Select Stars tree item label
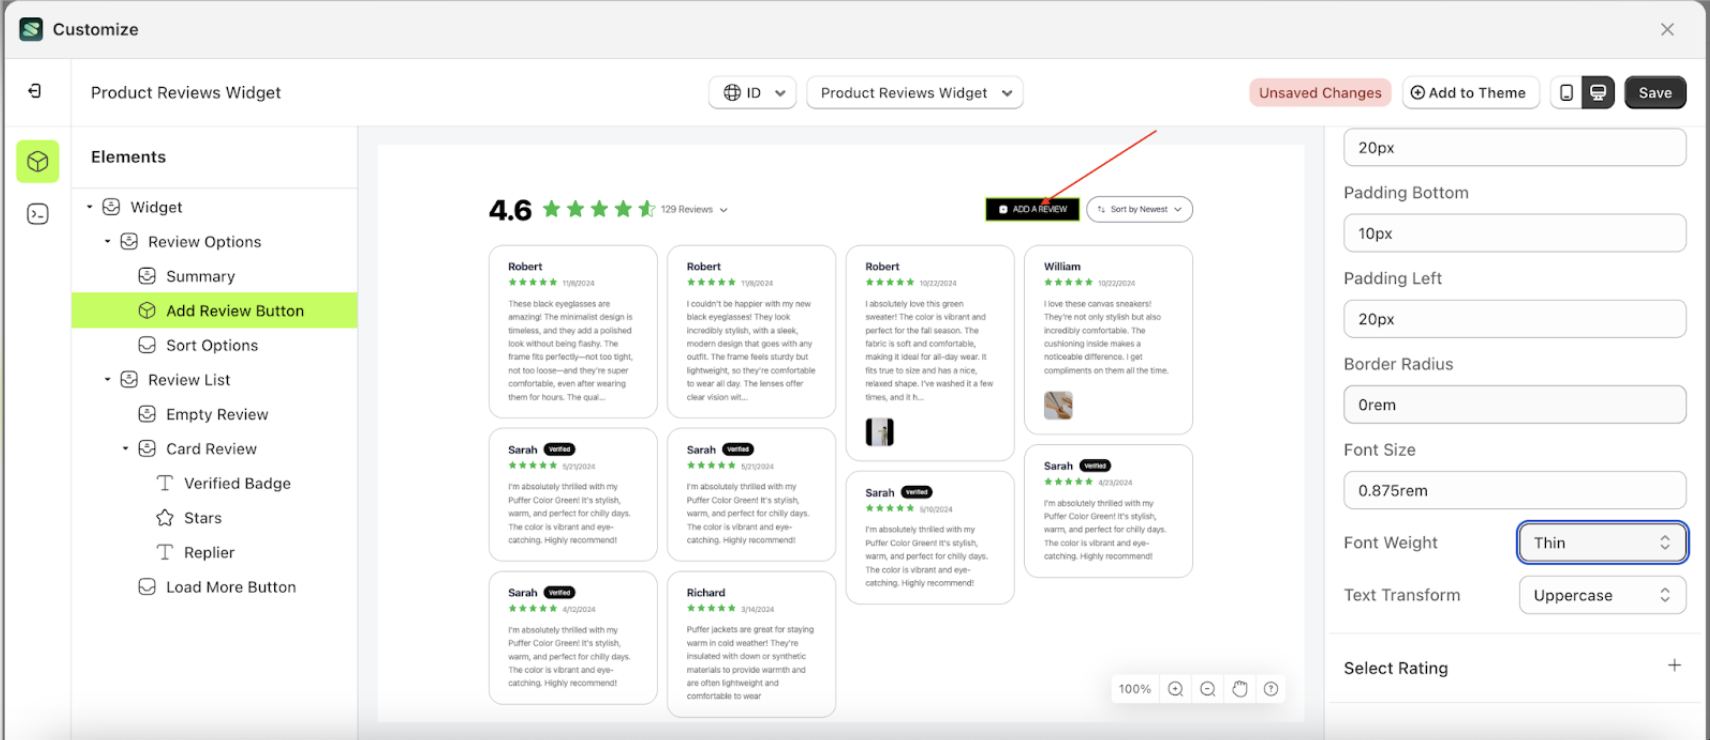This screenshot has height=740, width=1710. click(x=203, y=518)
